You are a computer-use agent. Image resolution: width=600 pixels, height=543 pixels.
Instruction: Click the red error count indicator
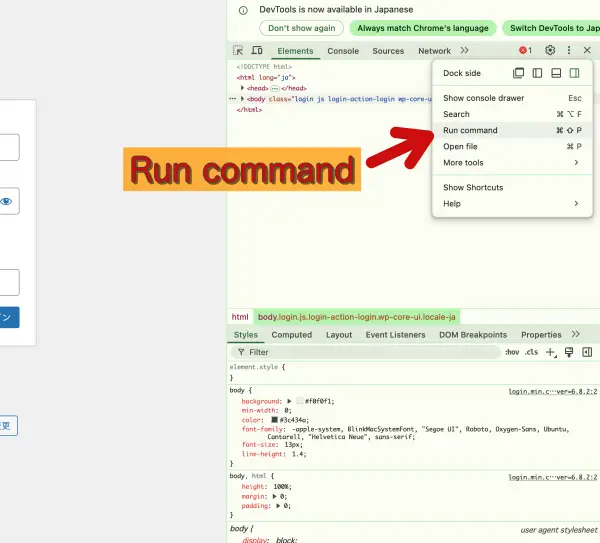pyautogui.click(x=524, y=51)
